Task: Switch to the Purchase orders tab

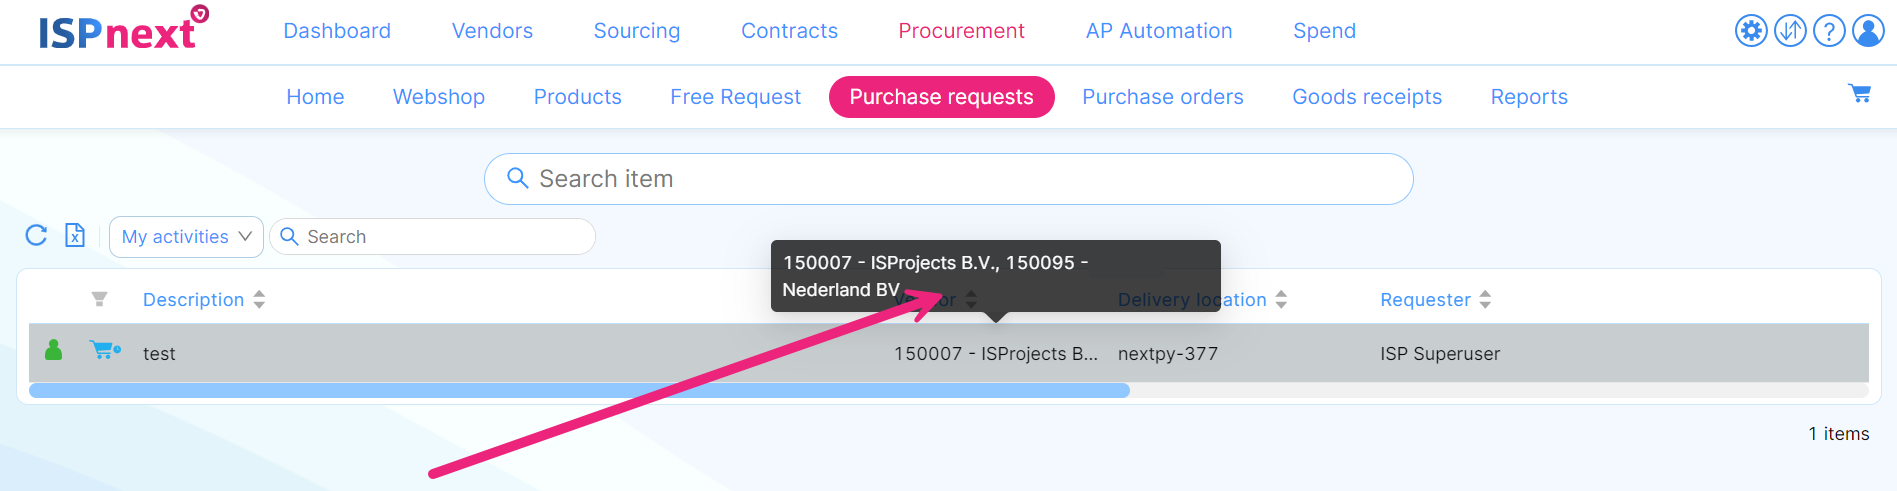Action: click(1163, 97)
